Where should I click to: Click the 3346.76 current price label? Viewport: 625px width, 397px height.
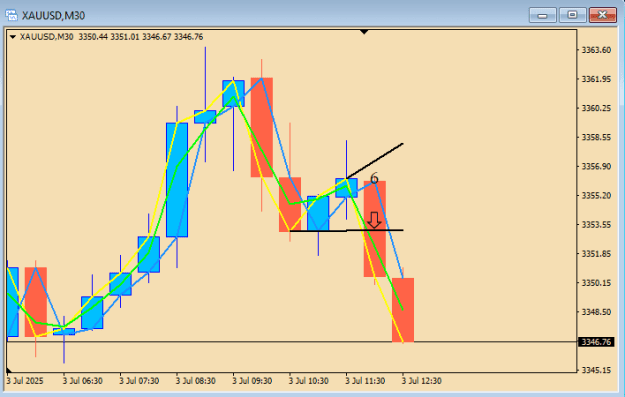(596, 342)
